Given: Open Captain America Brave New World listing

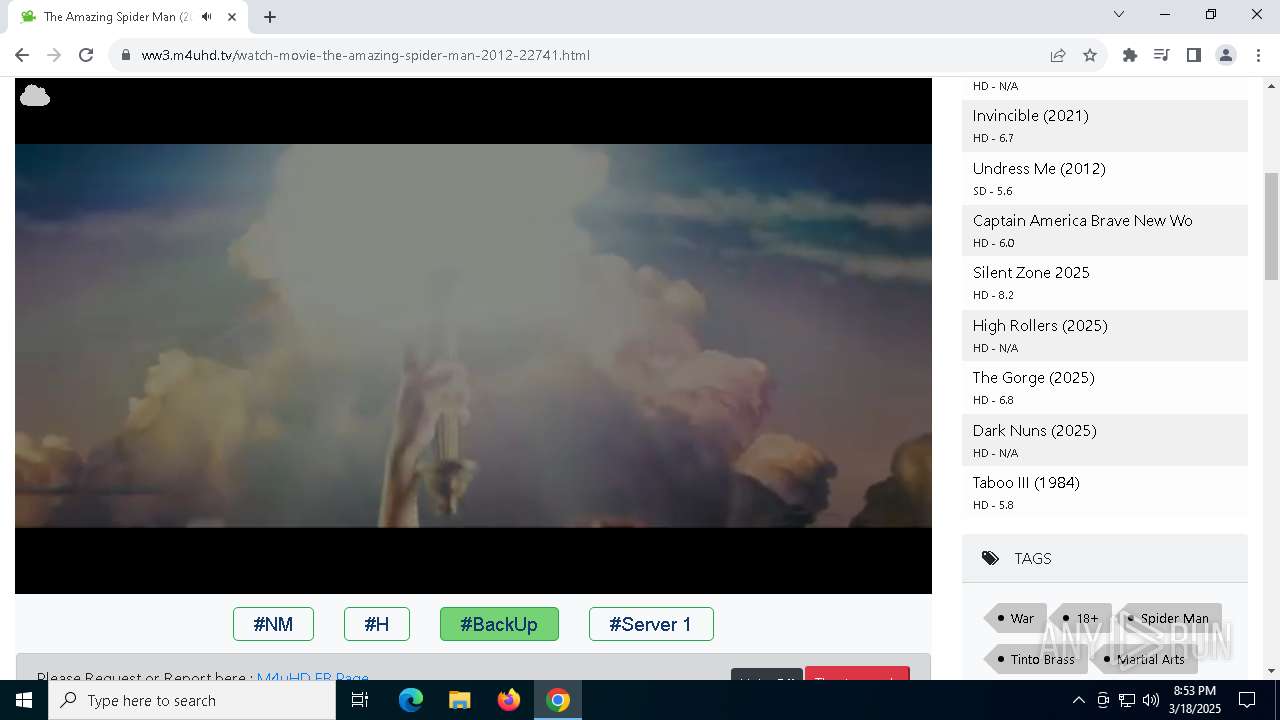Looking at the screenshot, I should point(1082,221).
